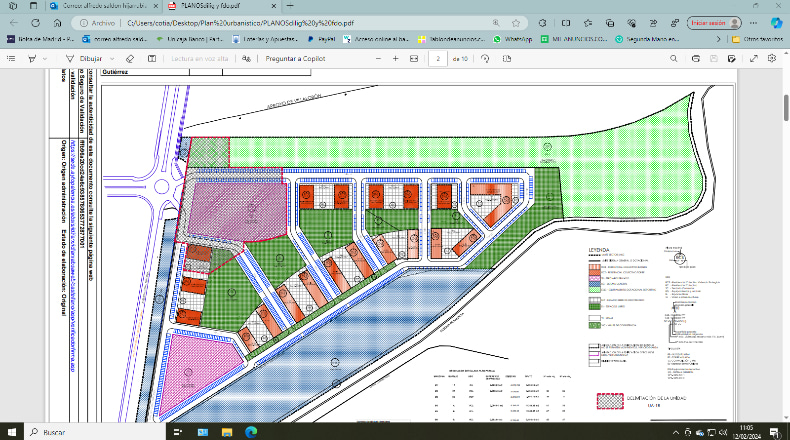Expand the favorites bar overflow chevron
Image resolution: width=790 pixels, height=440 pixels.
[x=718, y=39]
